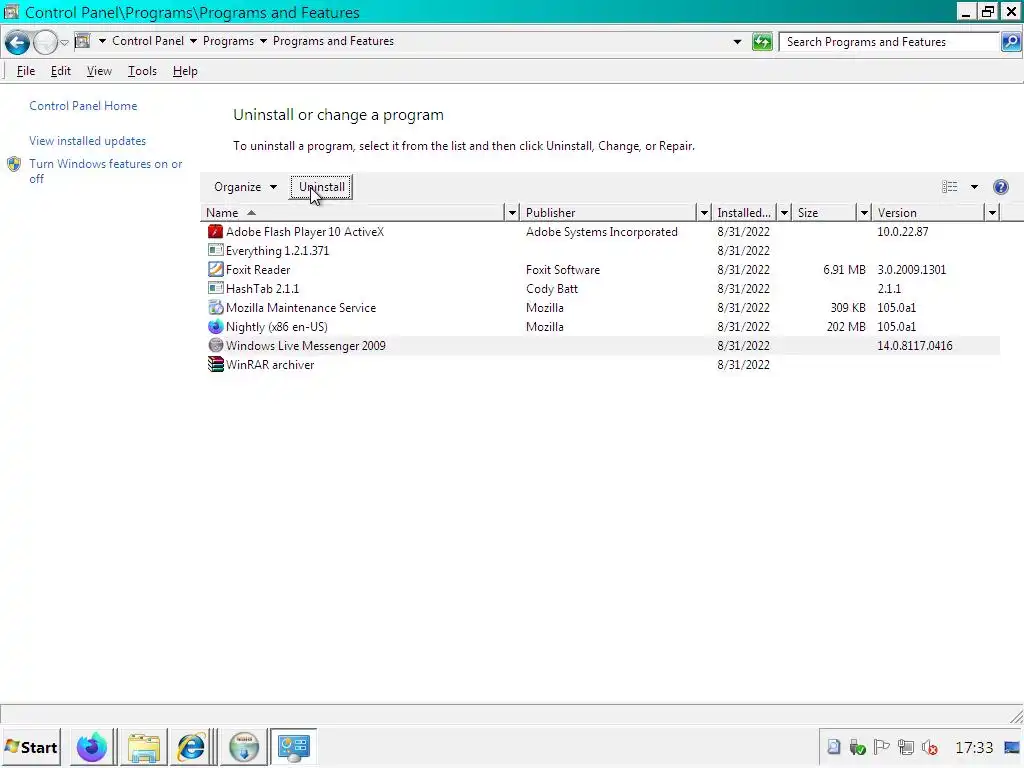Expand the Installed On column filter arrow
Viewport: 1024px width, 768px height.
[x=784, y=213]
